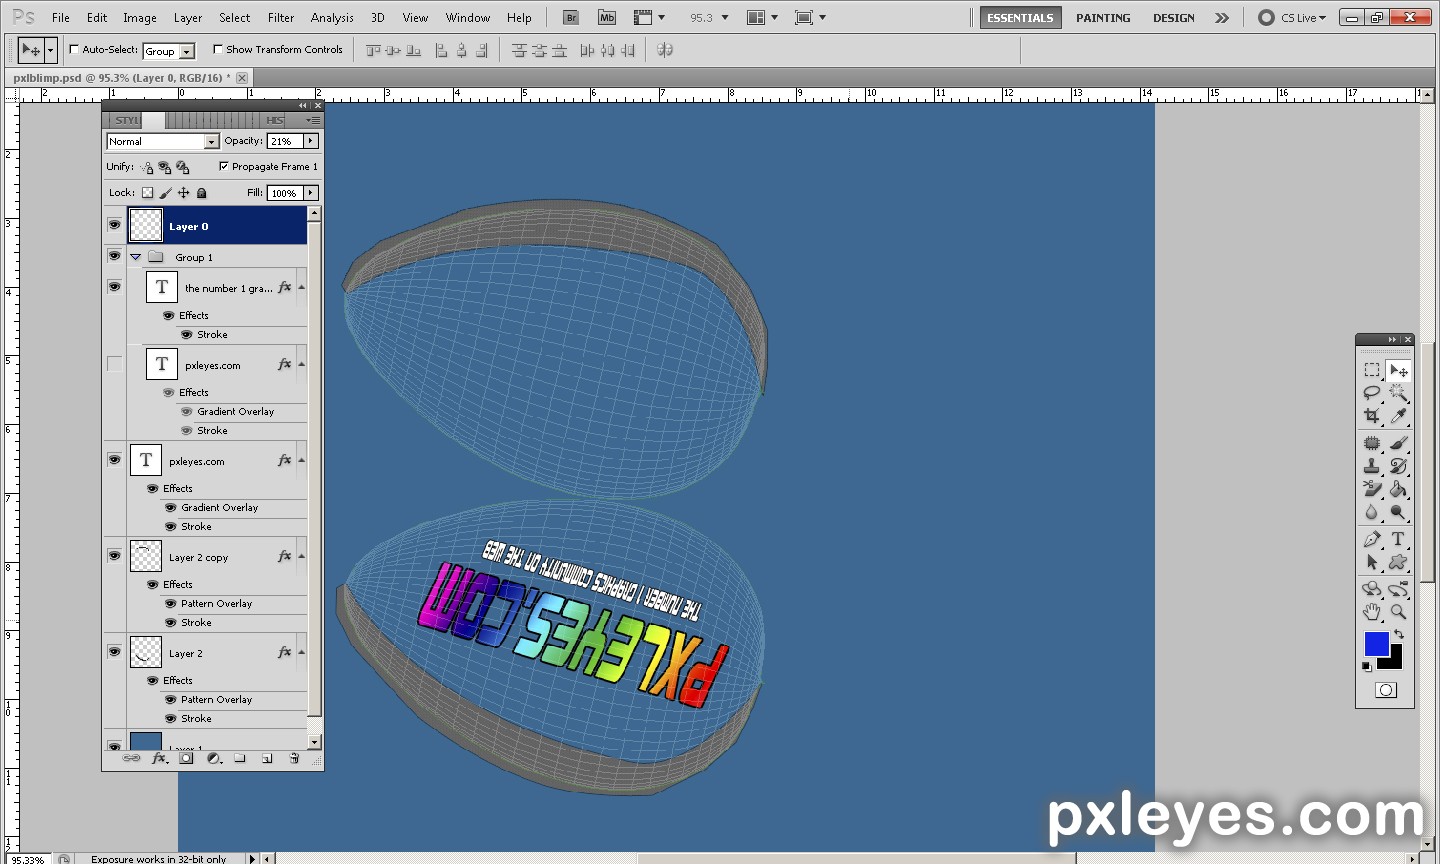Open the Window menu
The height and width of the screenshot is (864, 1440).
click(468, 17)
